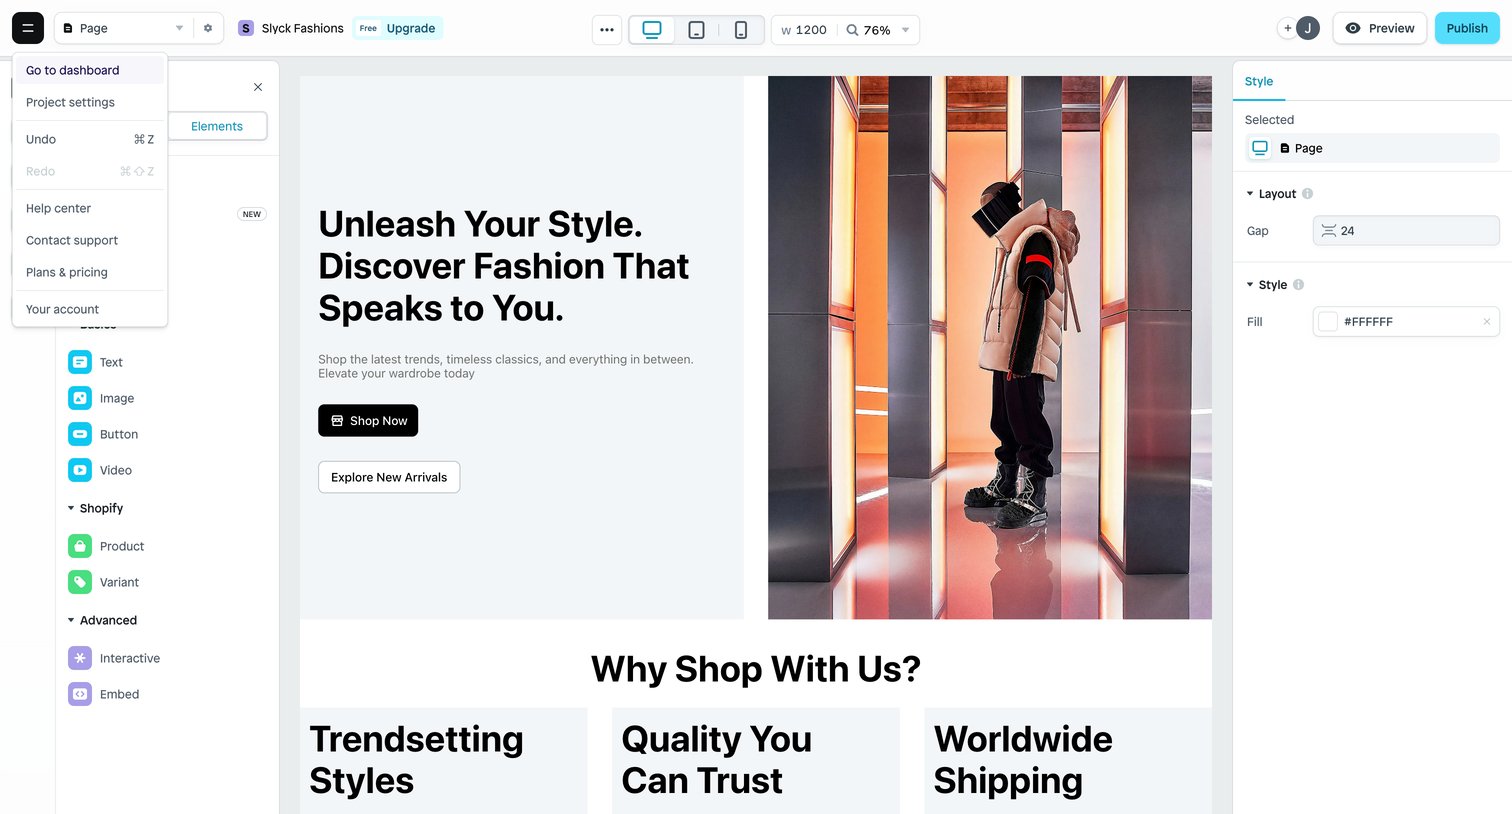
Task: Select the Worldwide Shipping heading
Action: (1023, 760)
